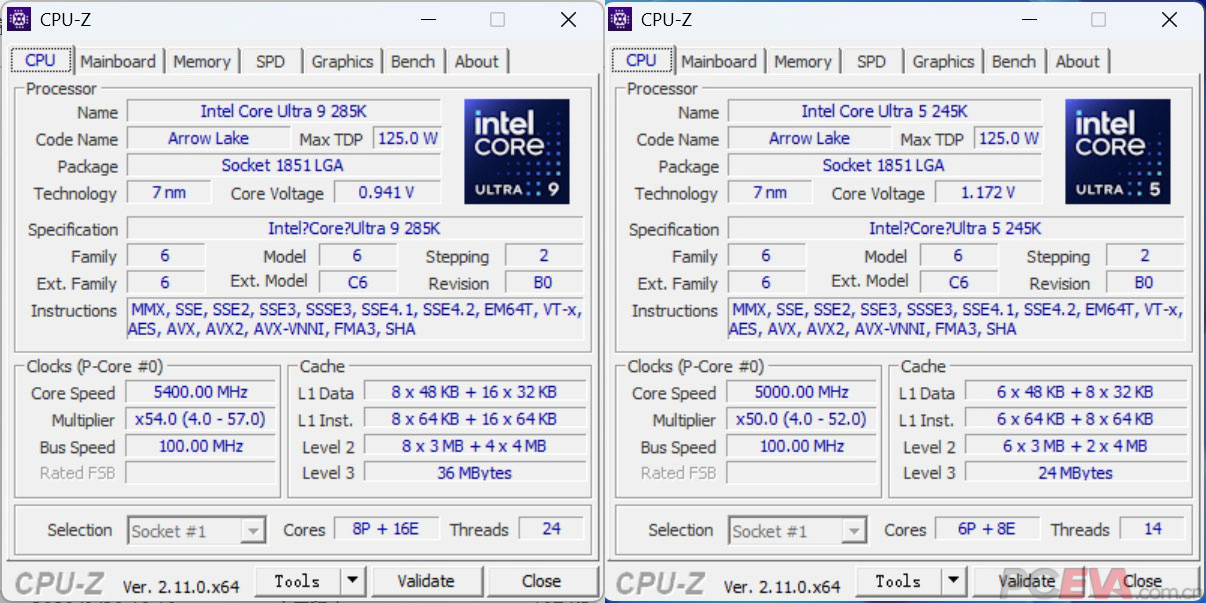Click the Level 2 value 8 x 3 MB + 4 x 4 MB
The width and height of the screenshot is (1206, 603).
[x=475, y=446]
